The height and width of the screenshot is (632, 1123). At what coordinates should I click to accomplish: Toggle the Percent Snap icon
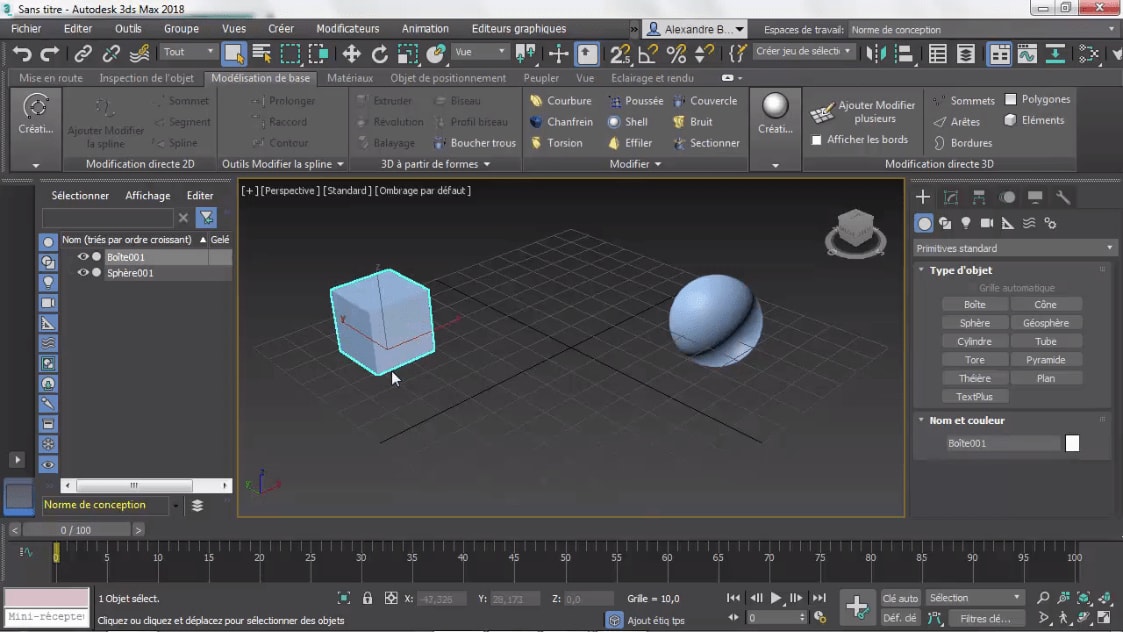(x=675, y=53)
